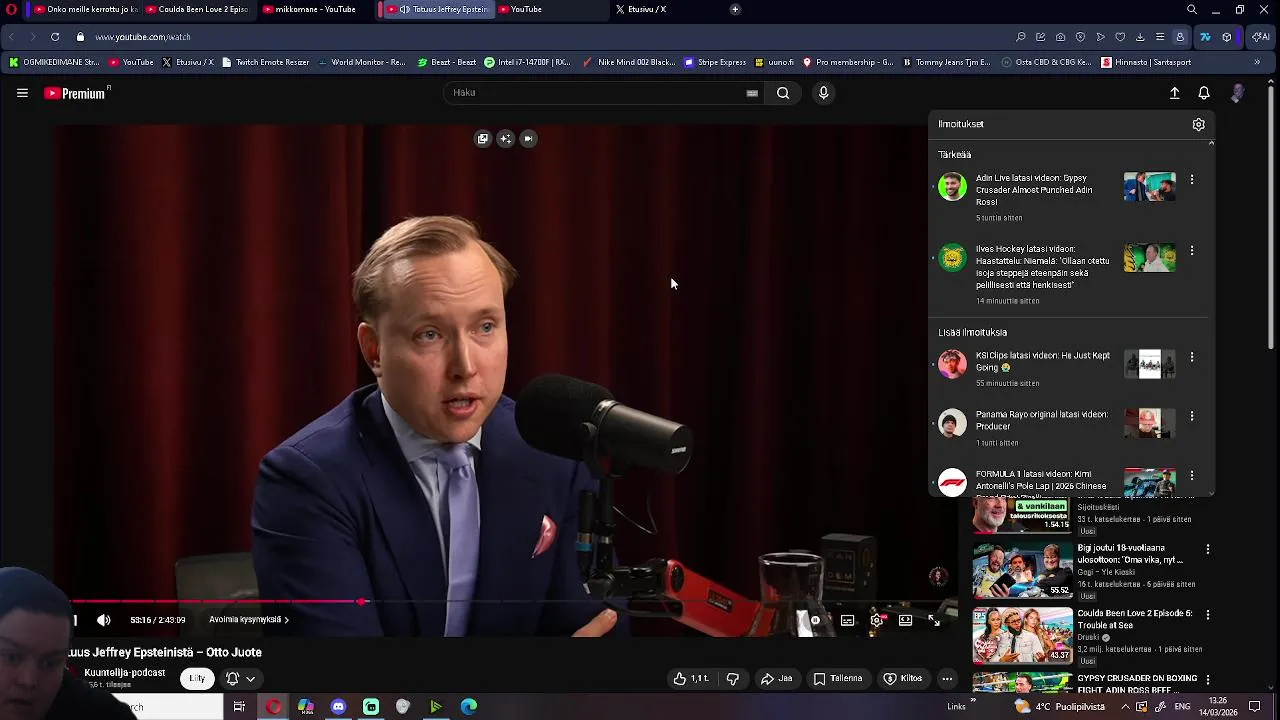The width and height of the screenshot is (1280, 720).
Task: Open the YouTube hamburger guide menu
Action: tap(22, 93)
